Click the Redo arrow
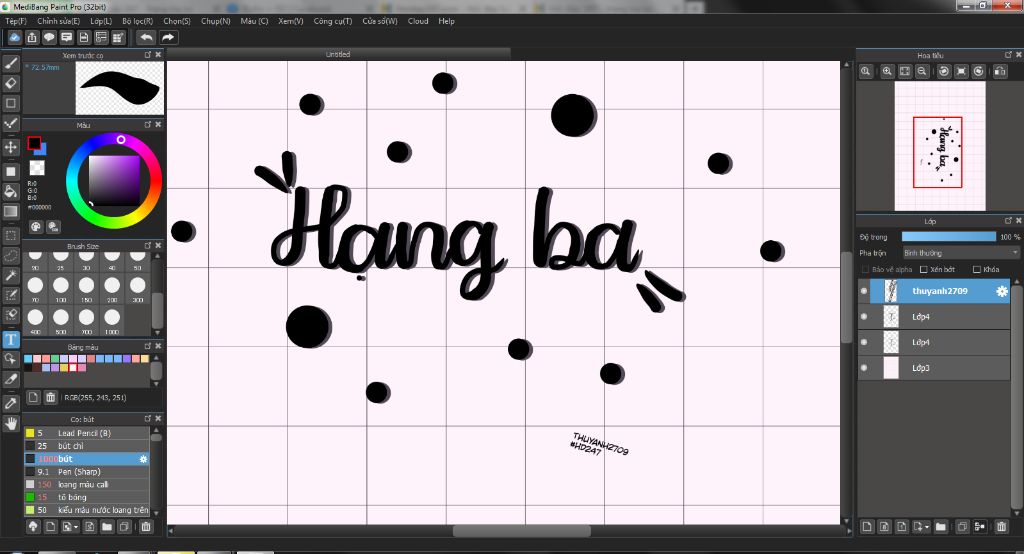The height and width of the screenshot is (554, 1024). click(168, 37)
